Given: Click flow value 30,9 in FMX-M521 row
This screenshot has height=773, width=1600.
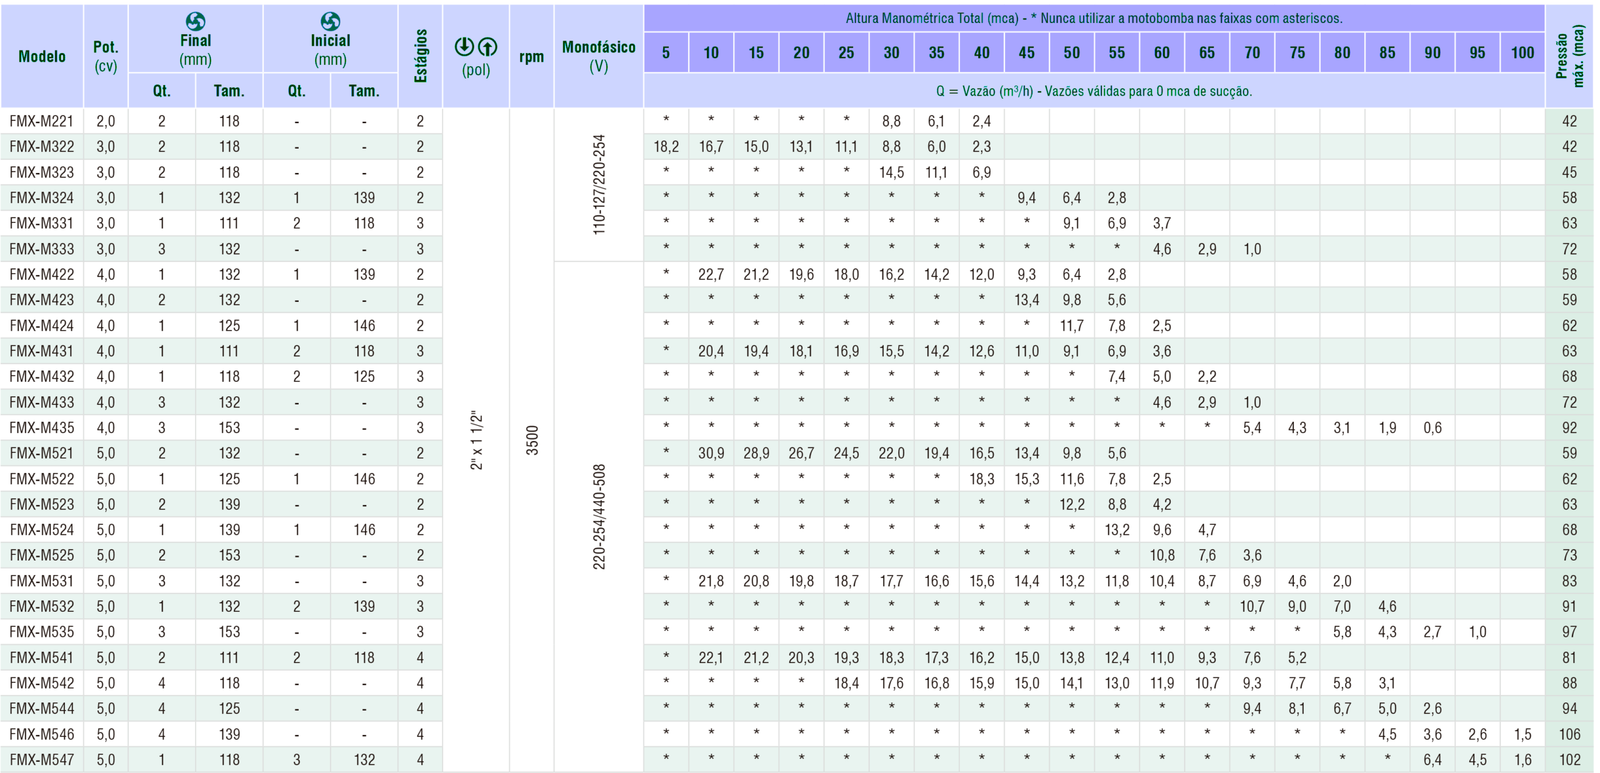Looking at the screenshot, I should point(711,453).
